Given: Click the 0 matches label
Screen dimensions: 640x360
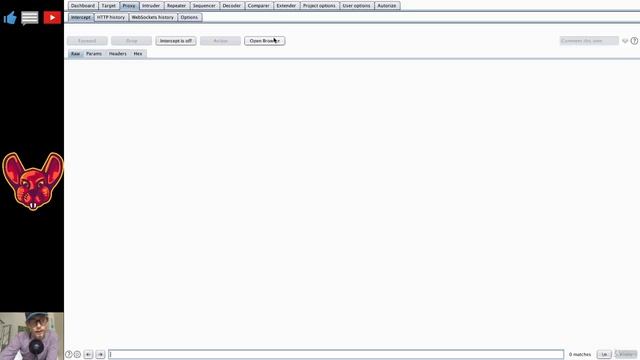Looking at the screenshot, I should pos(580,354).
